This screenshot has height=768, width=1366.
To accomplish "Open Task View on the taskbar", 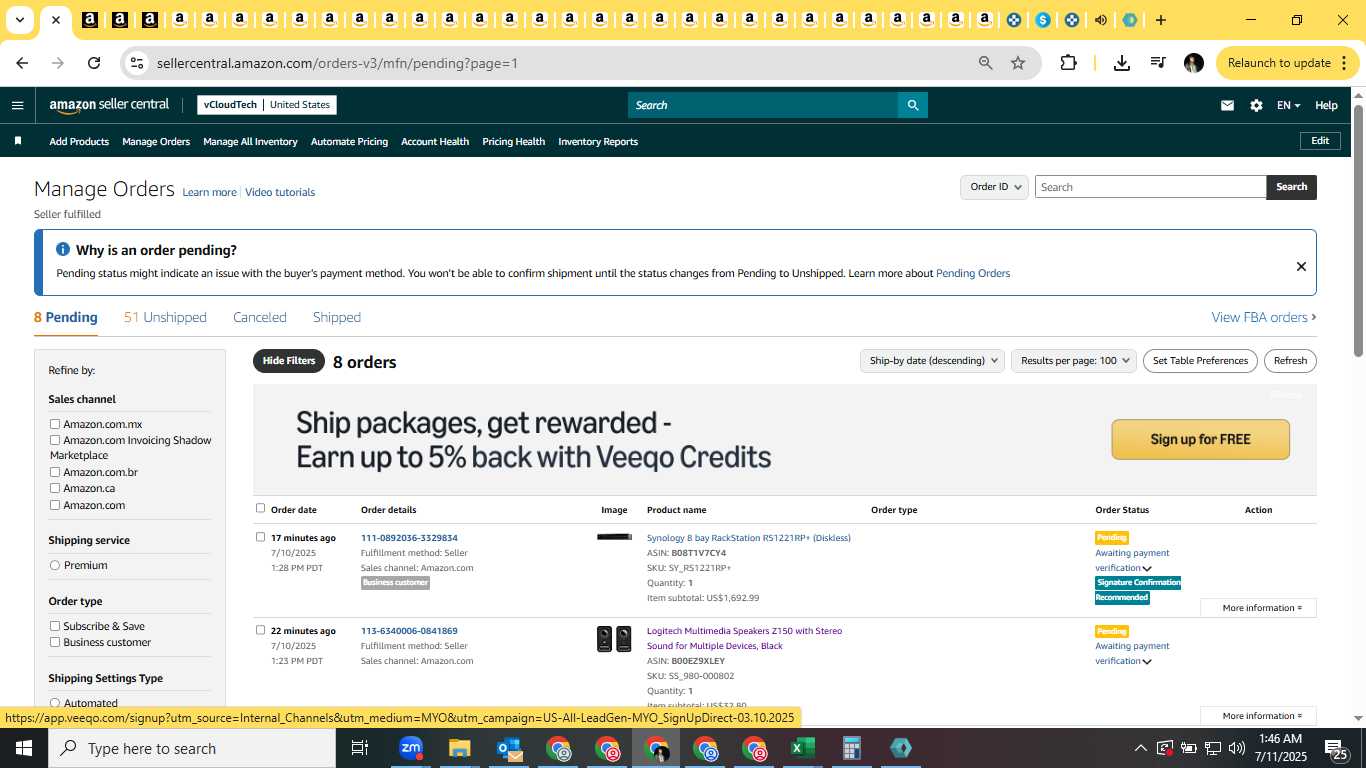I will pyautogui.click(x=360, y=748).
